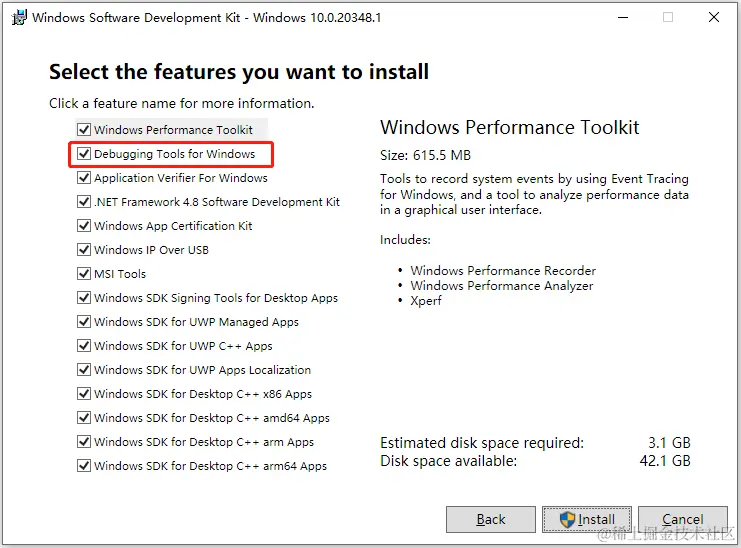Go back with the Back button
Image resolution: width=741 pixels, height=548 pixels.
tap(491, 520)
